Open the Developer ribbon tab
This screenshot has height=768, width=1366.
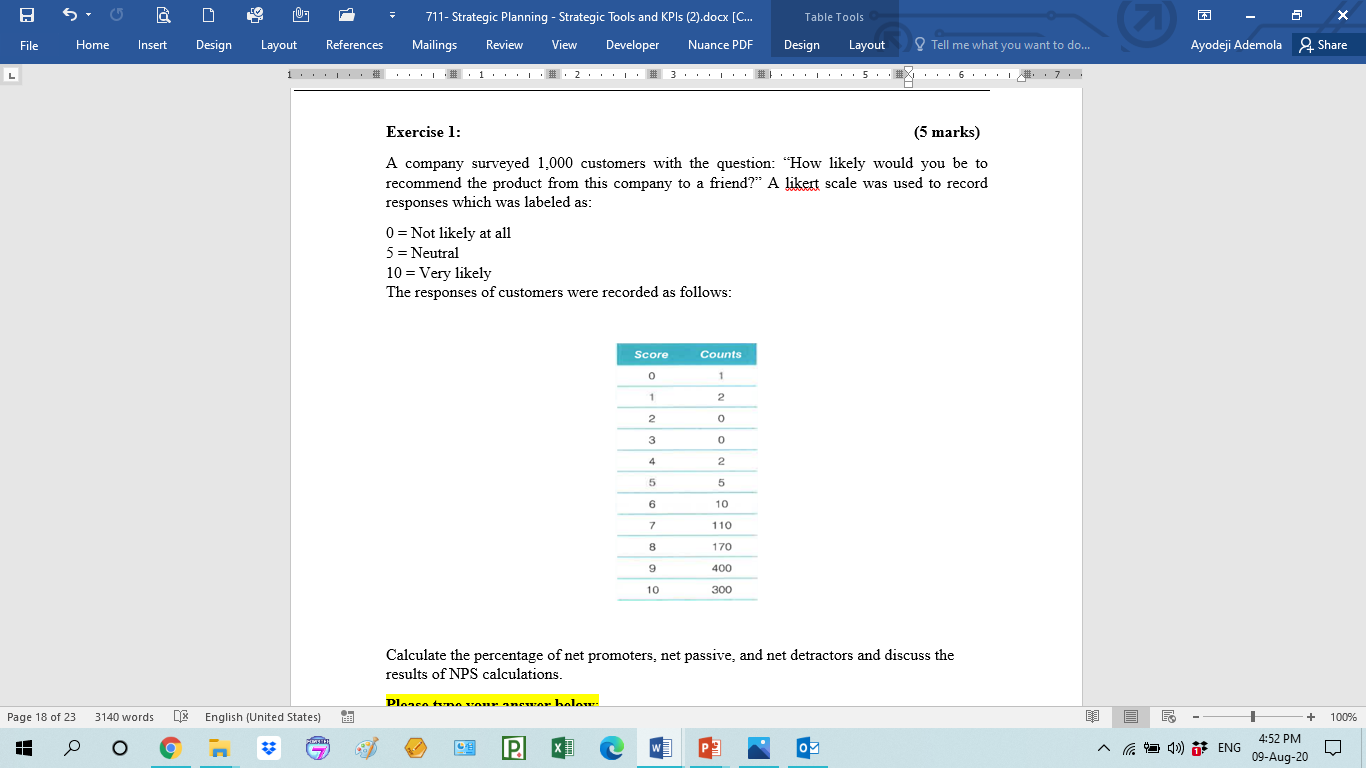pyautogui.click(x=634, y=45)
